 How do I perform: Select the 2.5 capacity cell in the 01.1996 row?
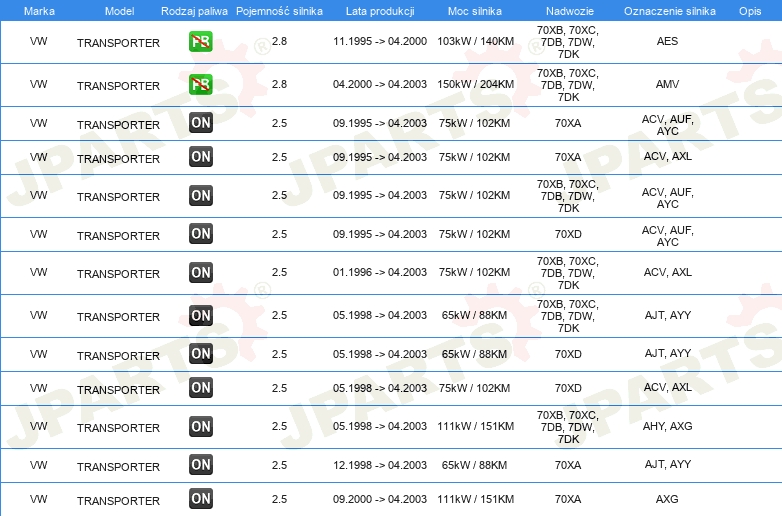(x=279, y=272)
